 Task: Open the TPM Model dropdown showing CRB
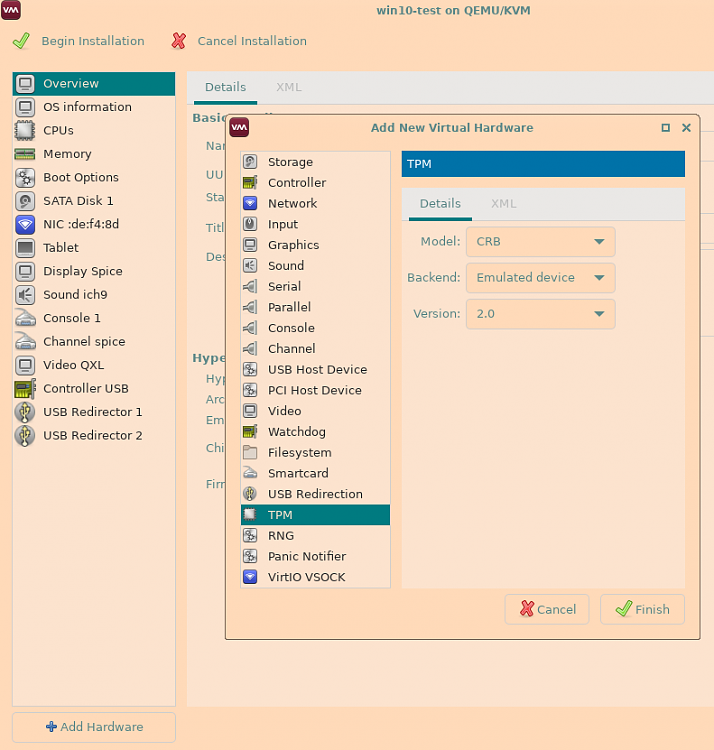(x=540, y=242)
